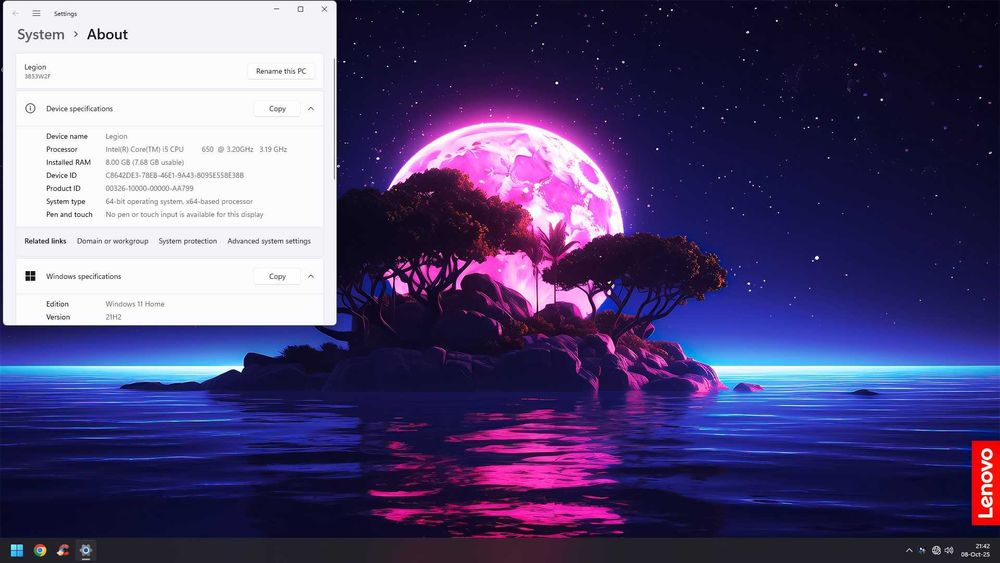Open the Settings hamburger navigation menu
Image resolution: width=1000 pixels, height=563 pixels.
[x=36, y=13]
